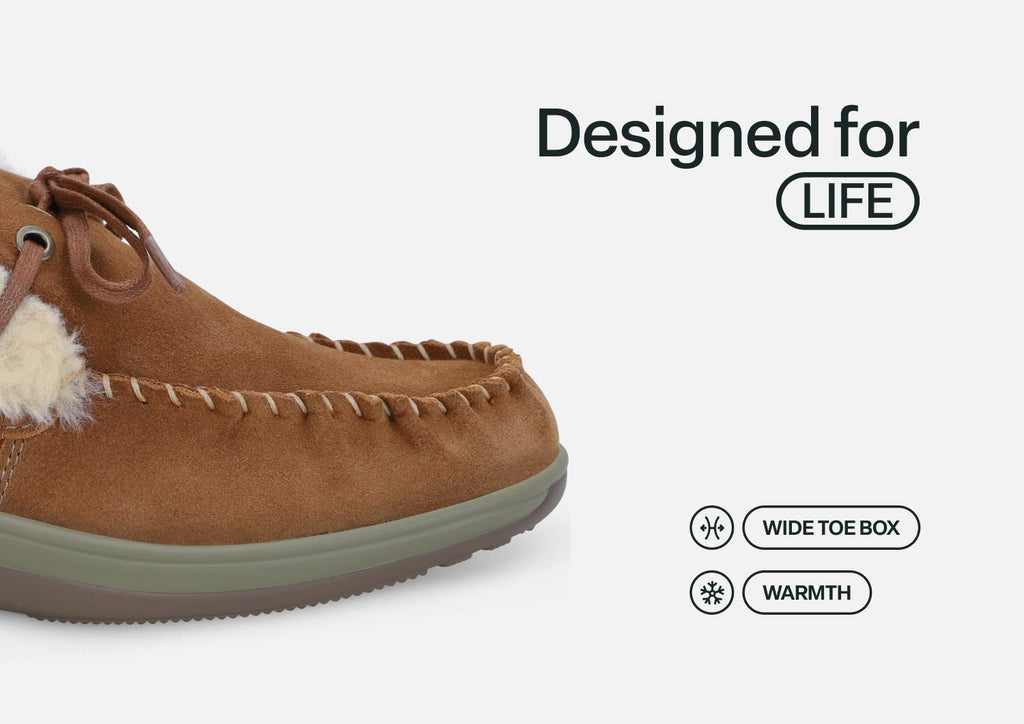Click the snowflake warmth icon

[x=712, y=593]
